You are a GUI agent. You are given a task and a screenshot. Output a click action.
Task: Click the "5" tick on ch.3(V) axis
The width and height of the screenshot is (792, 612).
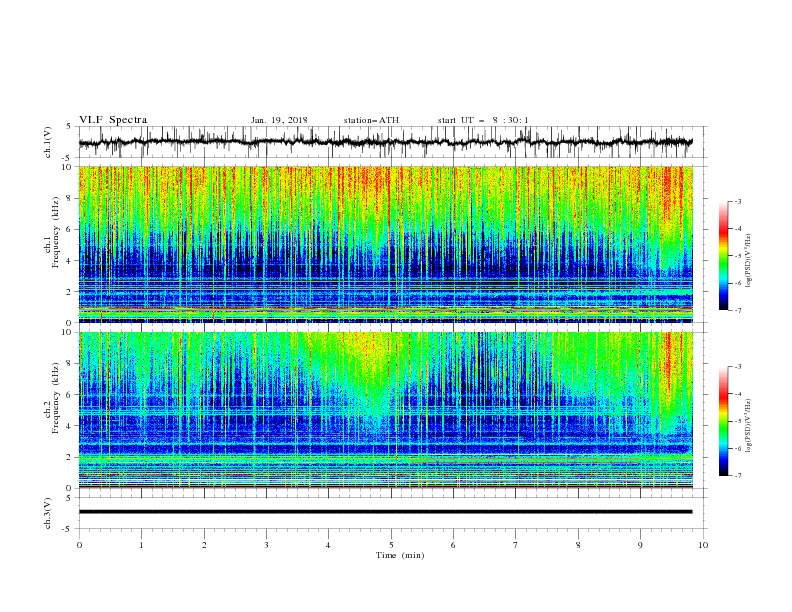tap(69, 497)
